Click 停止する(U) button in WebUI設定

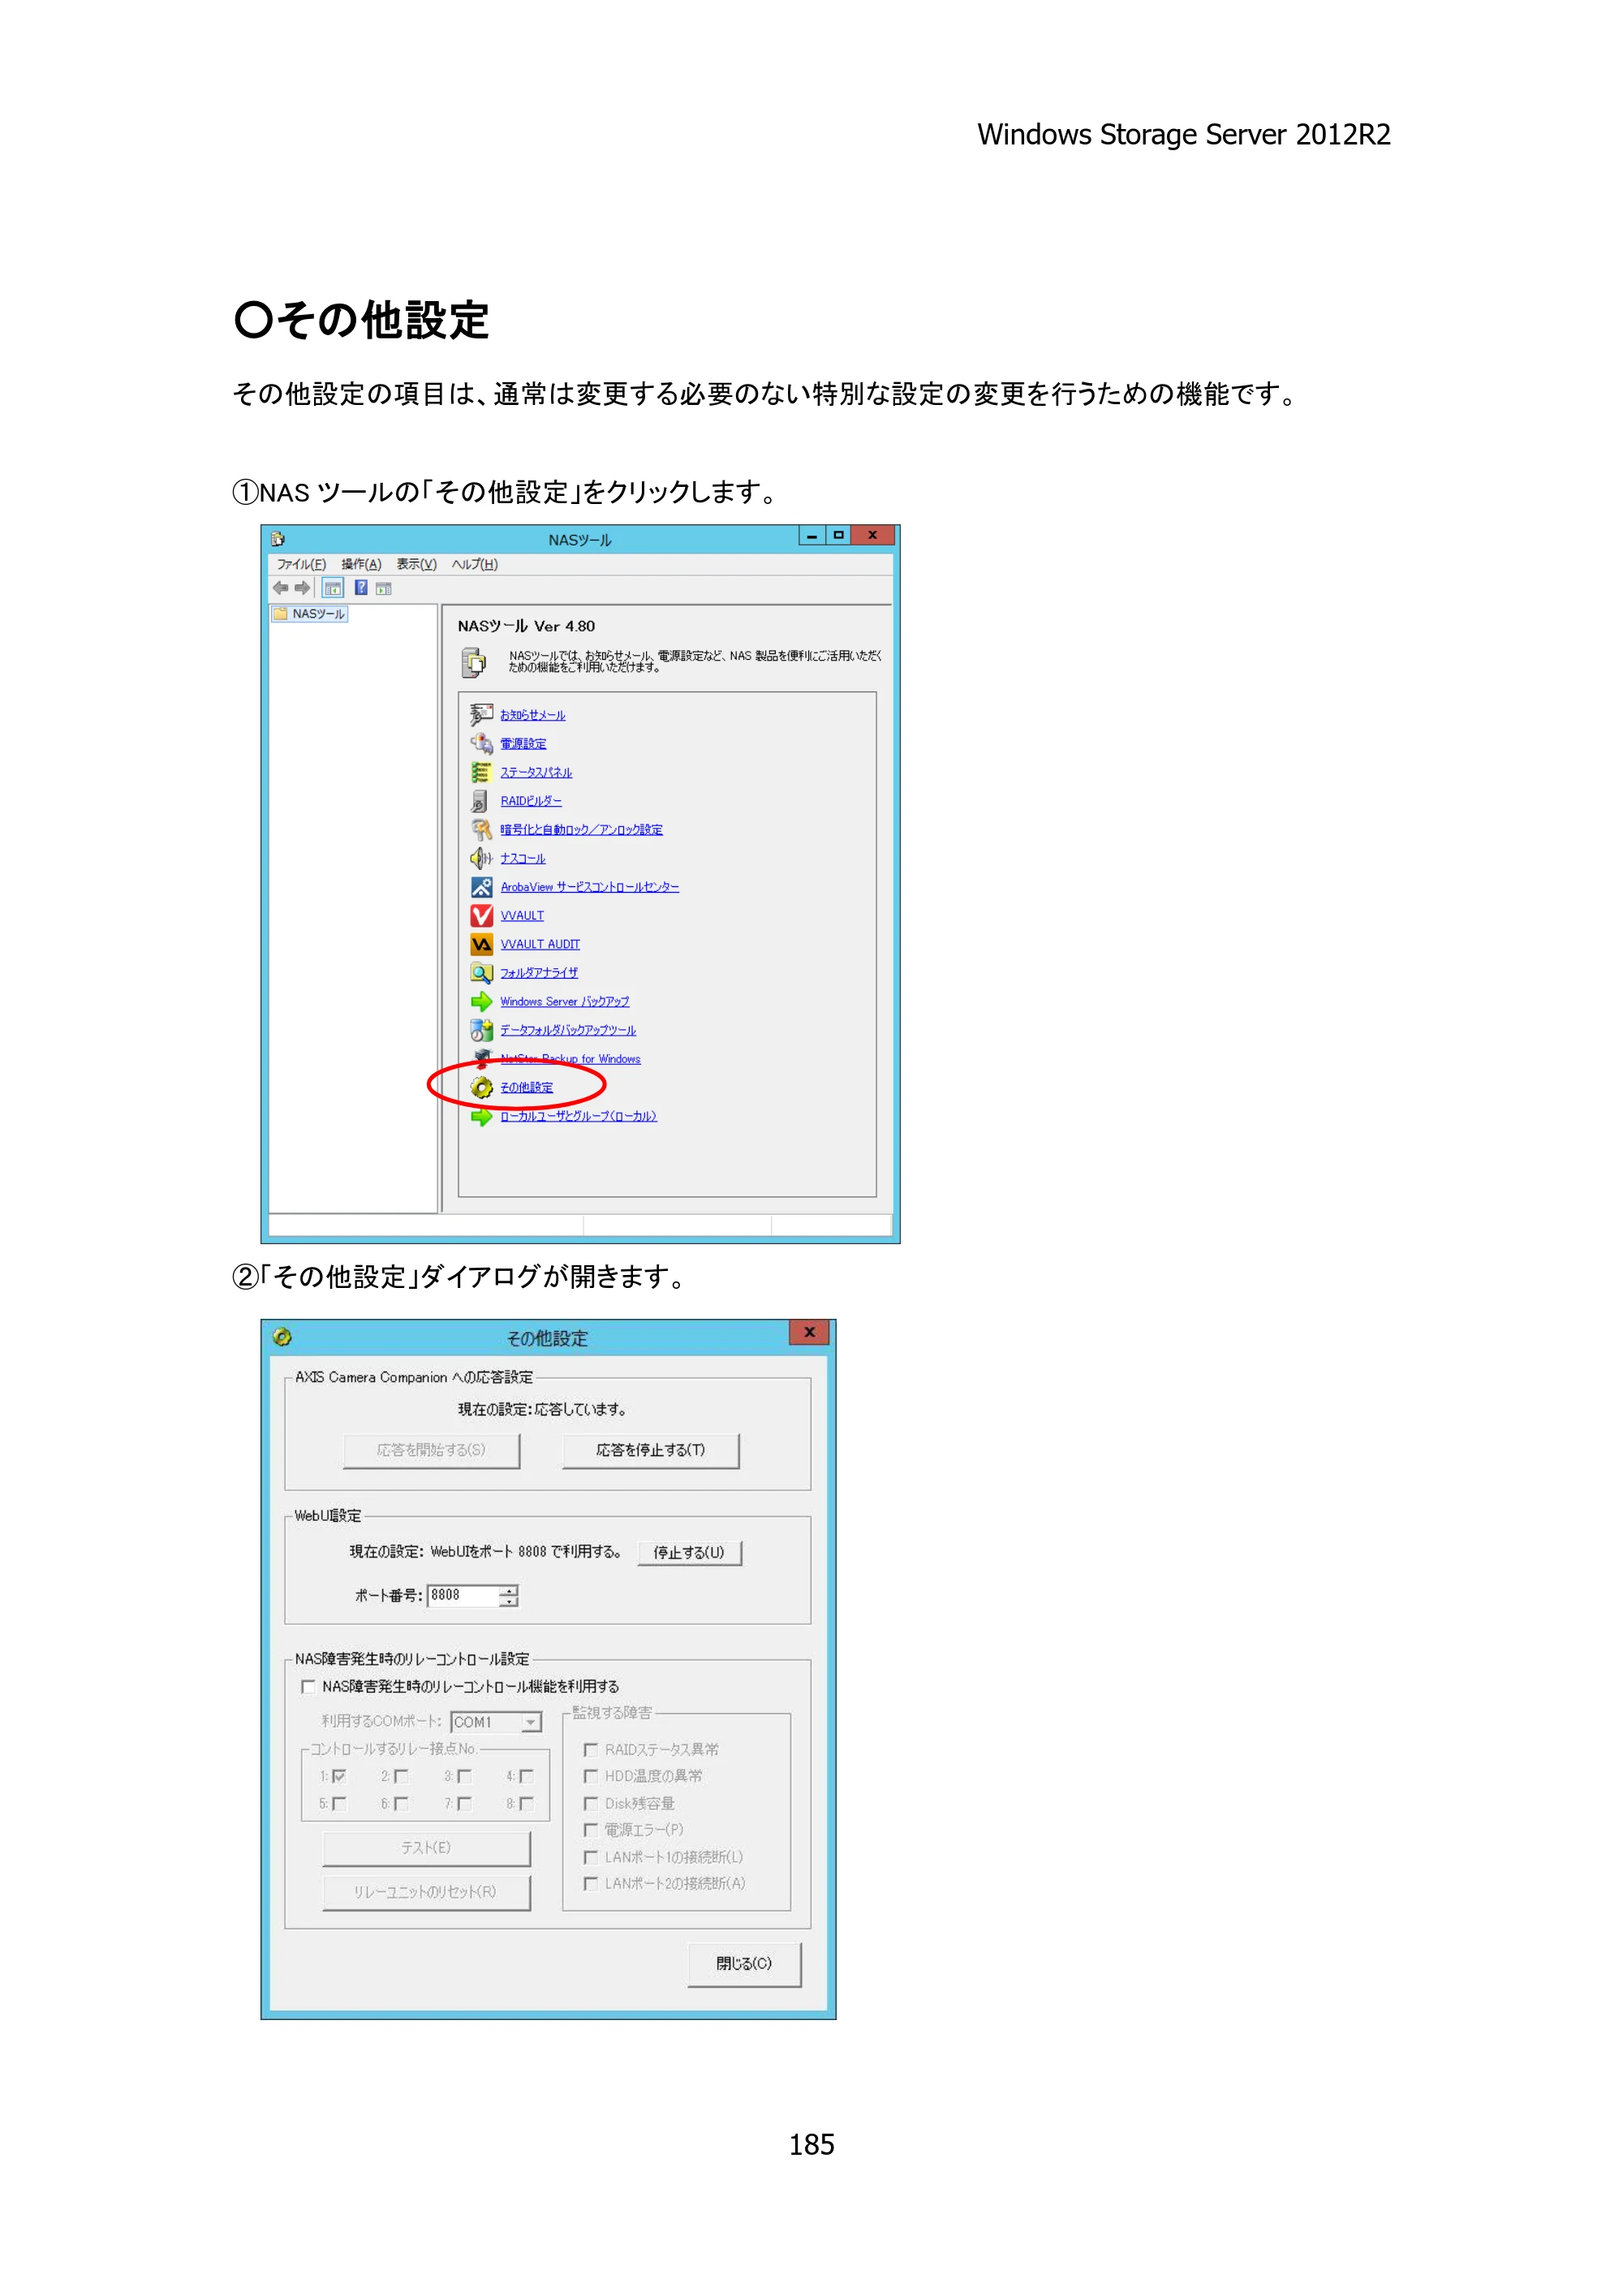tap(689, 1552)
